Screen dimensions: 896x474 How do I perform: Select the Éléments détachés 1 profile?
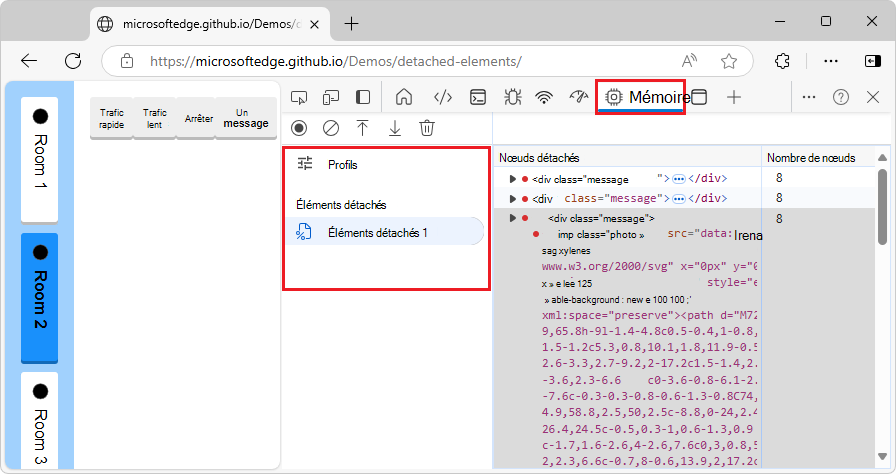point(385,232)
